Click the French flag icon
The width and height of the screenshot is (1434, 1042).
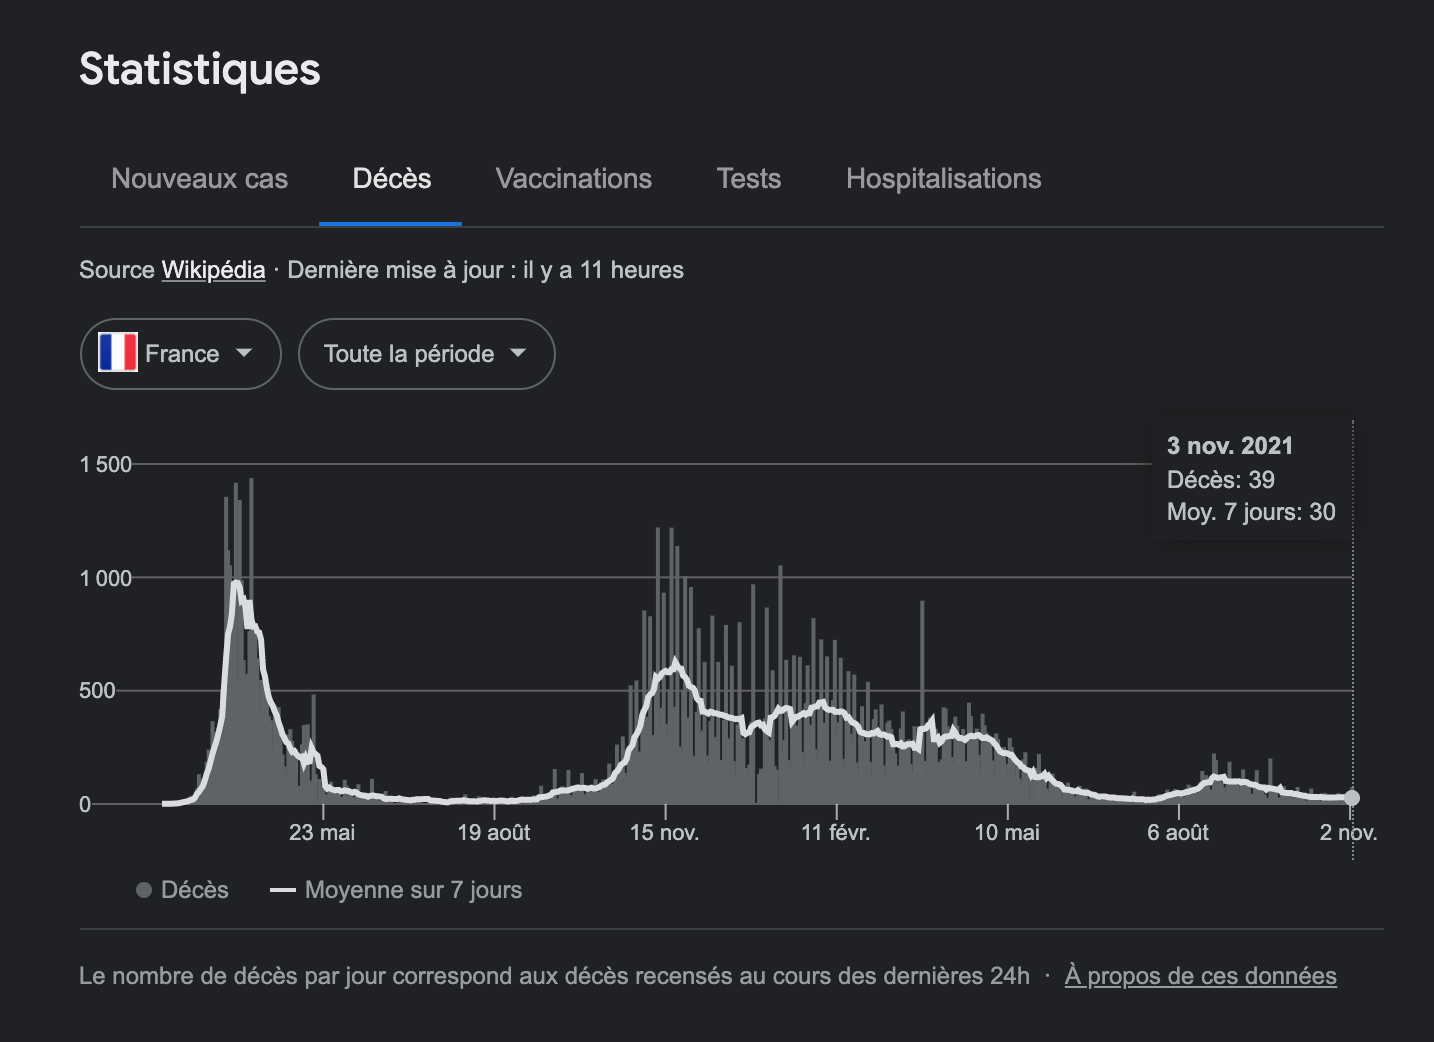(x=118, y=354)
